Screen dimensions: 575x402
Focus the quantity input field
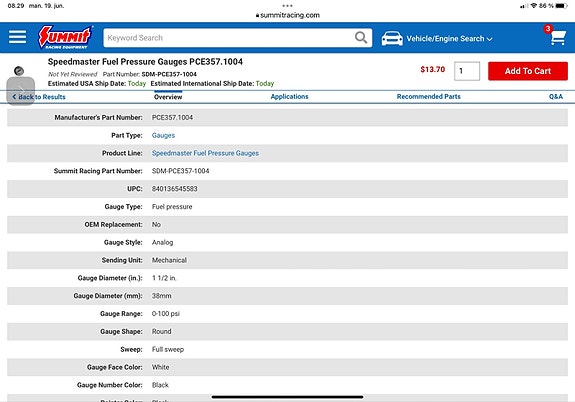467,71
